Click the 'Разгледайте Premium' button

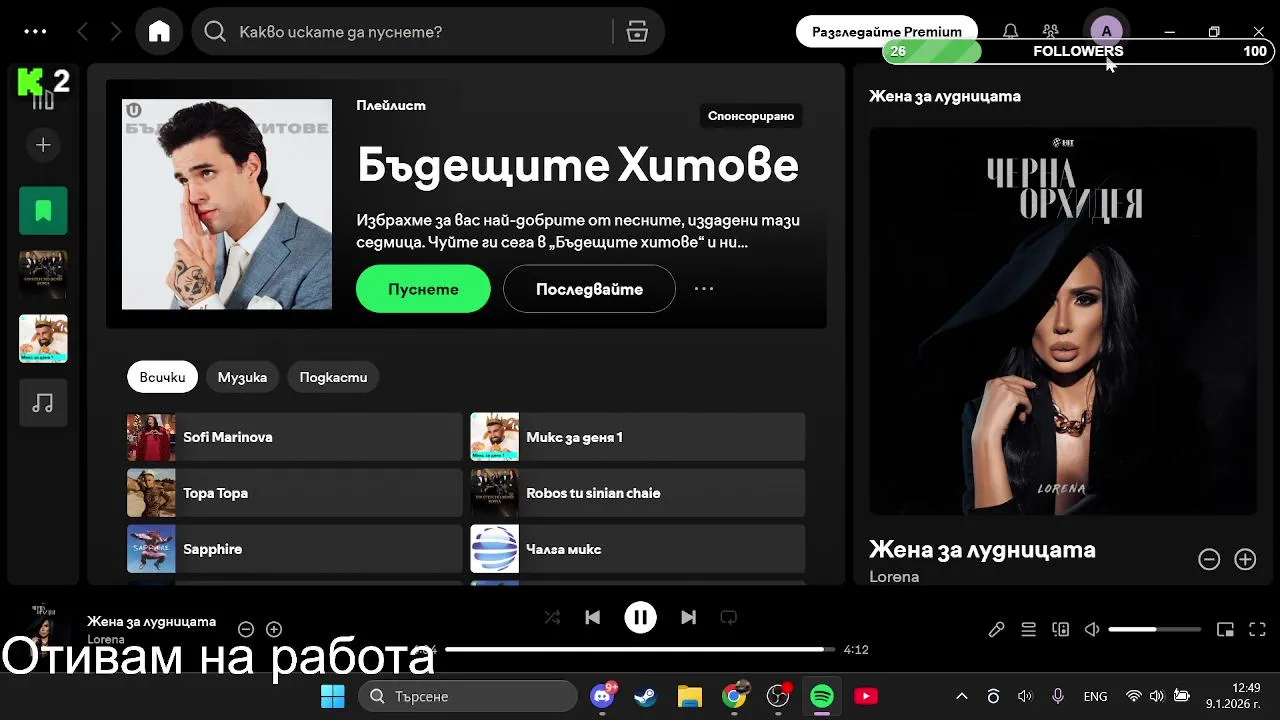point(887,32)
